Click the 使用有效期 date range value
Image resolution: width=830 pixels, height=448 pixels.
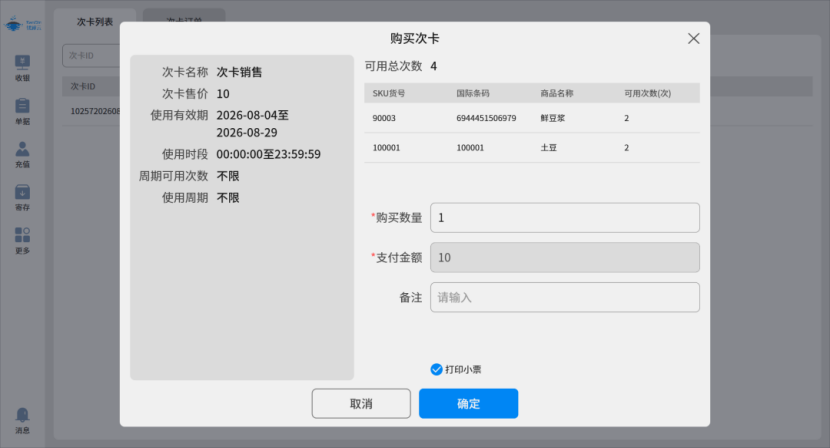coord(252,124)
